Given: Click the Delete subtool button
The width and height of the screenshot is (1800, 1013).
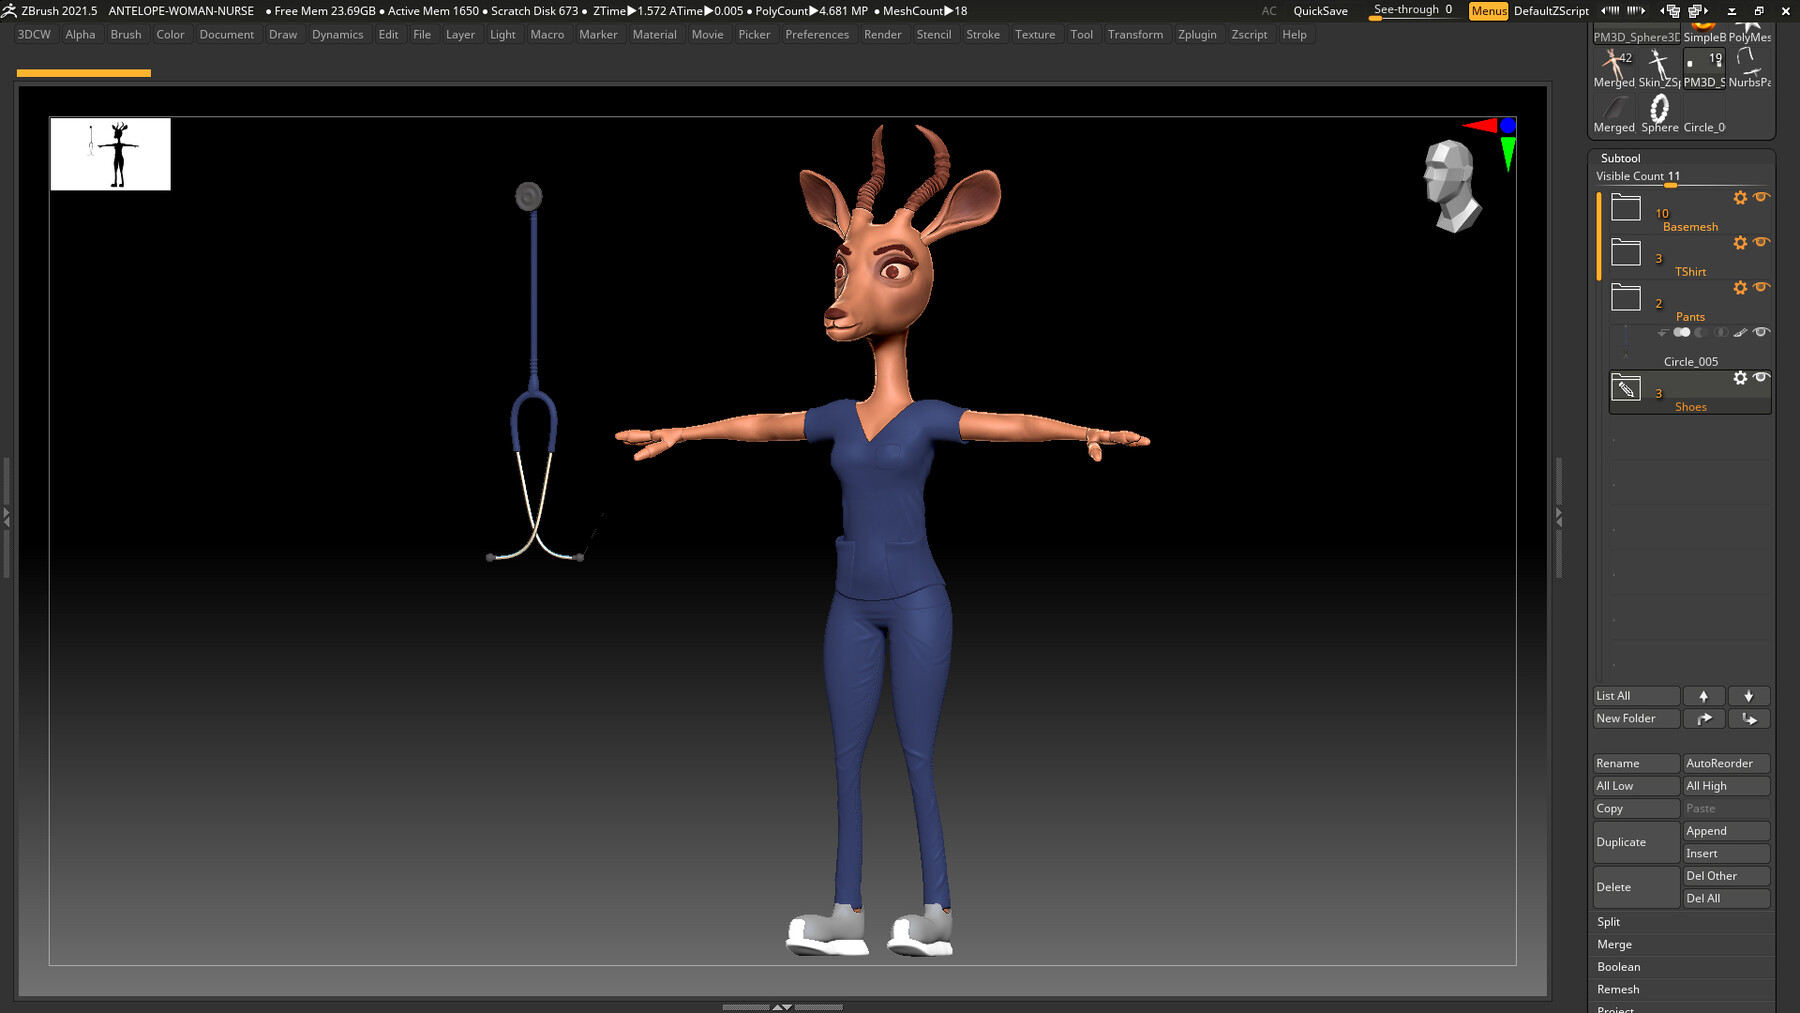Looking at the screenshot, I should point(1636,887).
